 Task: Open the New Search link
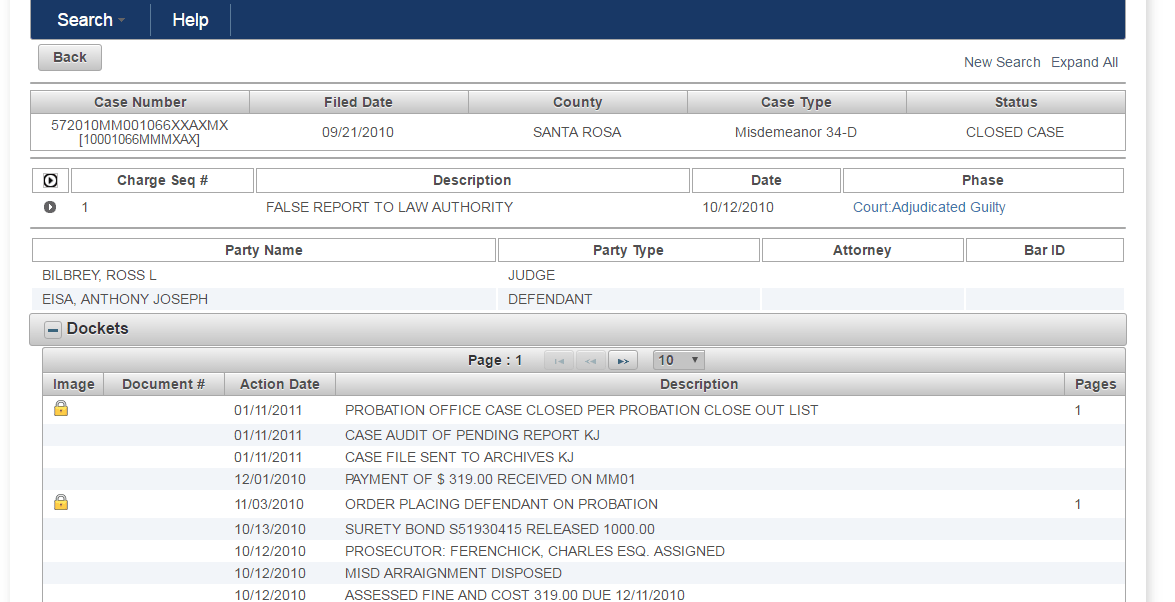(x=1002, y=62)
